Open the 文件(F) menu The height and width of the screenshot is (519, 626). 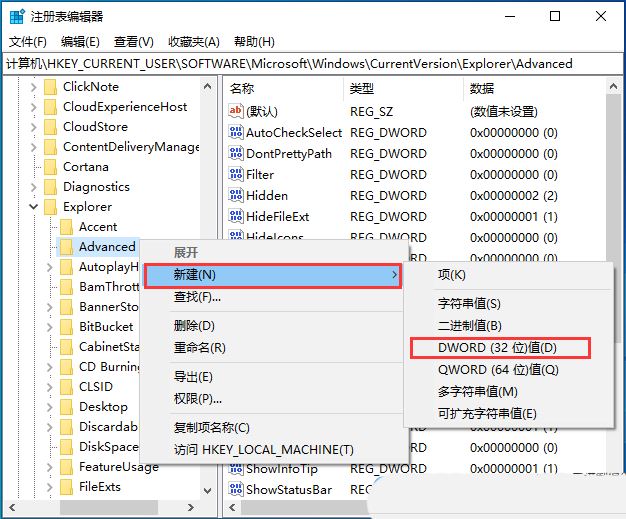[x=28, y=41]
